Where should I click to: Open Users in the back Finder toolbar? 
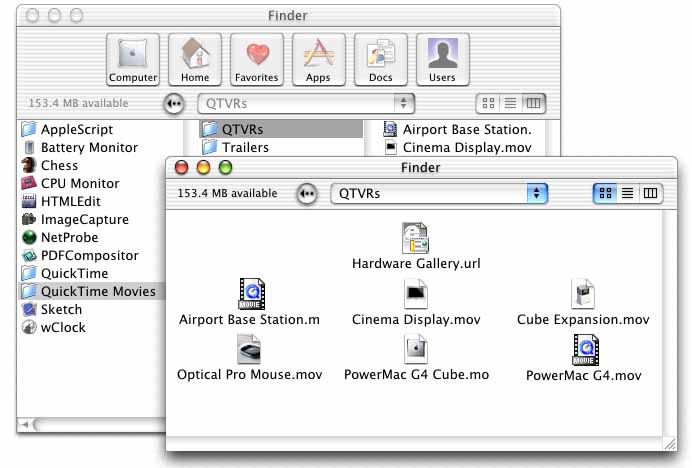point(443,60)
